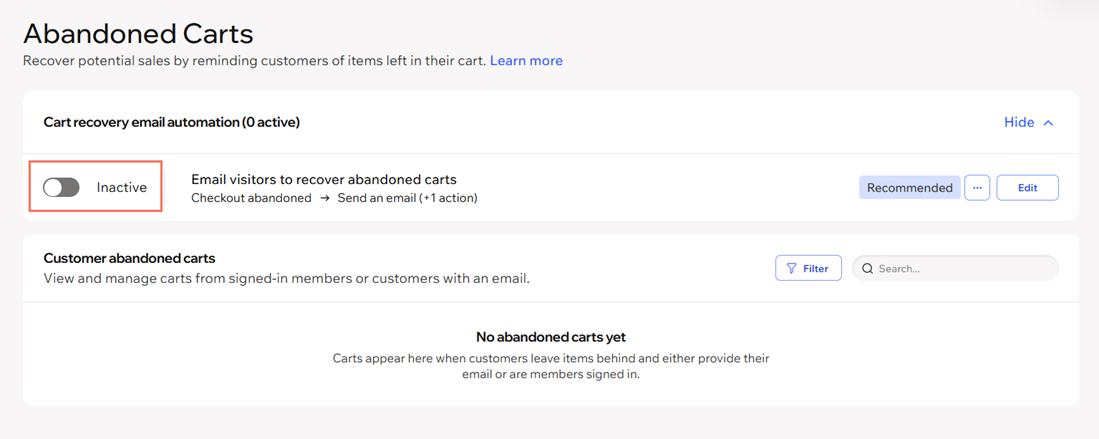The height and width of the screenshot is (439, 1099).
Task: Click the magnifying glass search icon
Action: click(867, 268)
